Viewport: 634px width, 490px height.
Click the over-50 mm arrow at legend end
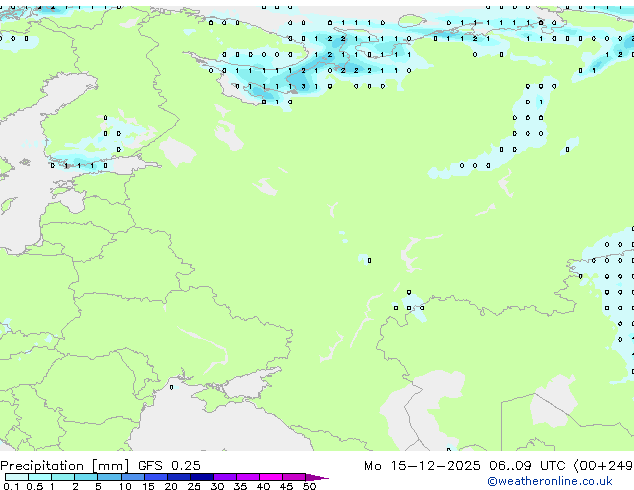click(x=317, y=478)
